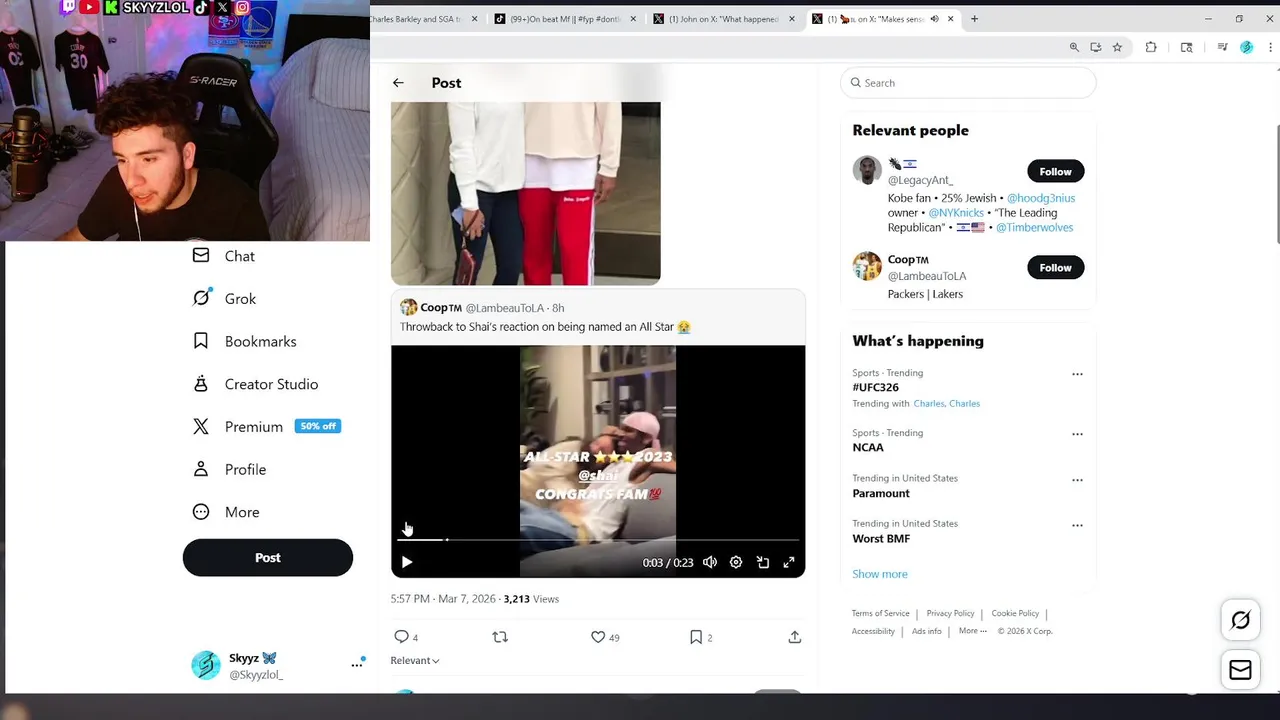Open the #UFC326 trend
1280x720 pixels.
[875, 387]
